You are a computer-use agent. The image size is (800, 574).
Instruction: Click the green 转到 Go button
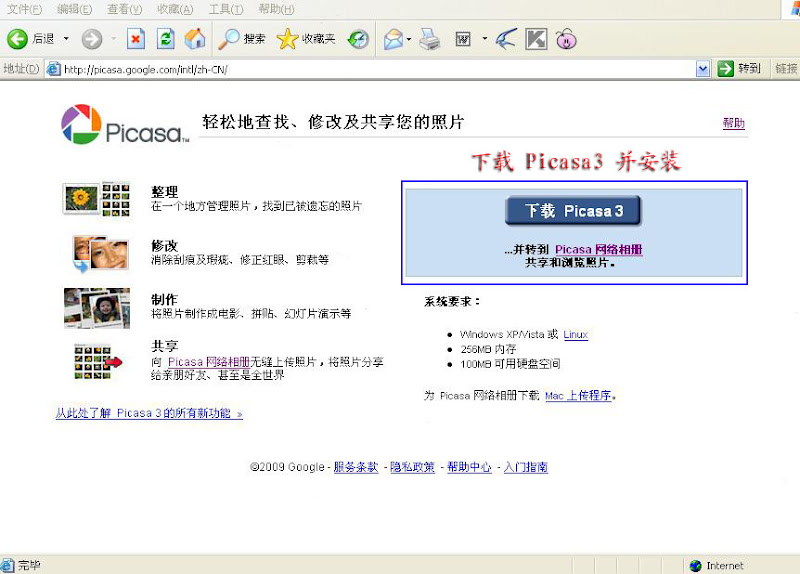(x=739, y=69)
